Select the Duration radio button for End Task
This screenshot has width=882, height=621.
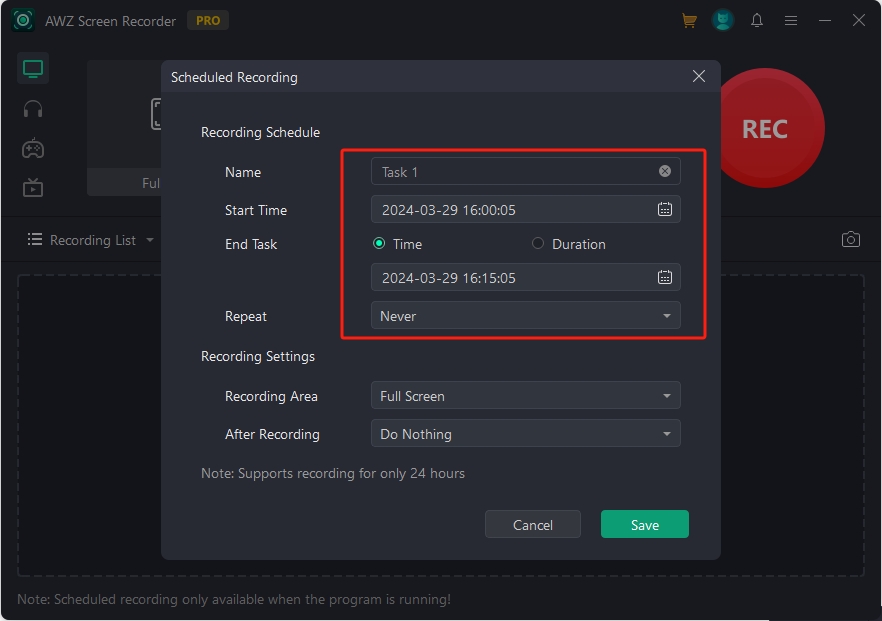[538, 244]
